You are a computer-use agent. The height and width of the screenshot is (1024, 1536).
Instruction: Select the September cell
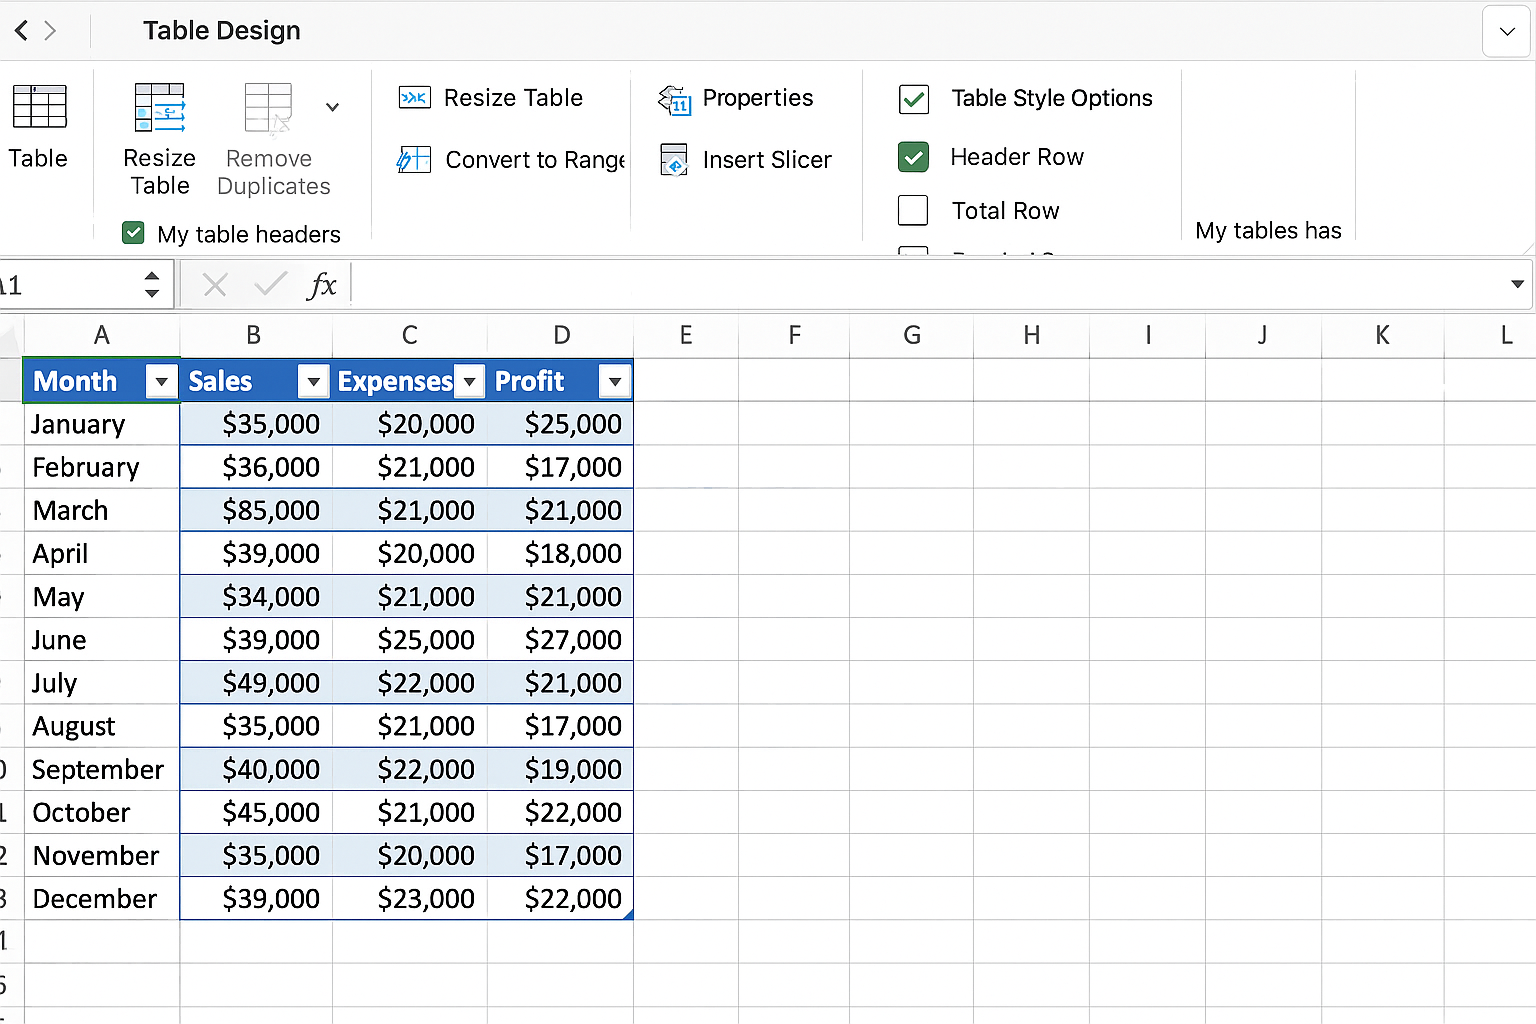tap(102, 769)
